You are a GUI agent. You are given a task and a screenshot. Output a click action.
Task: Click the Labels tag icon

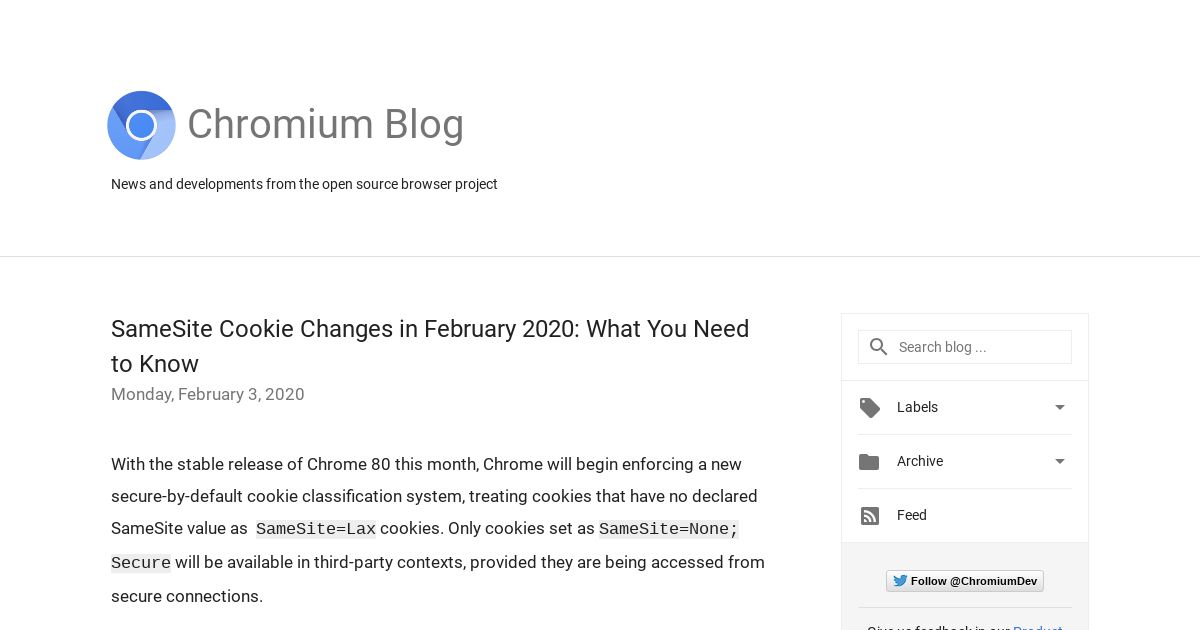870,408
